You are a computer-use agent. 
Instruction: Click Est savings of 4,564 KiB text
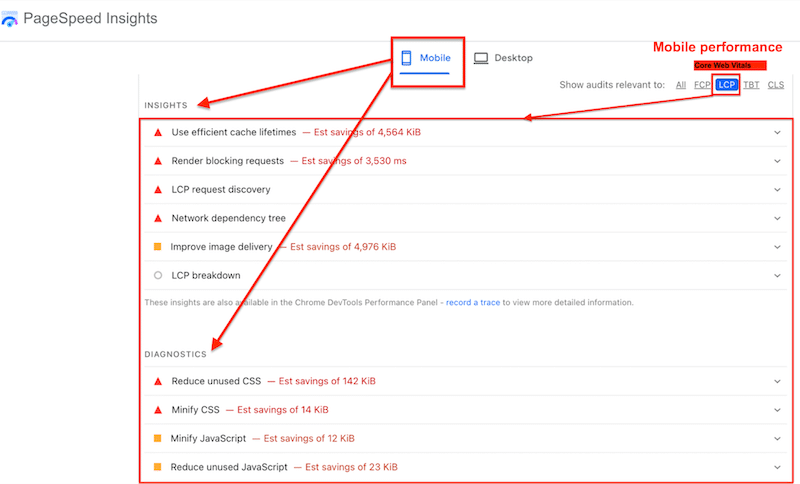coord(367,132)
